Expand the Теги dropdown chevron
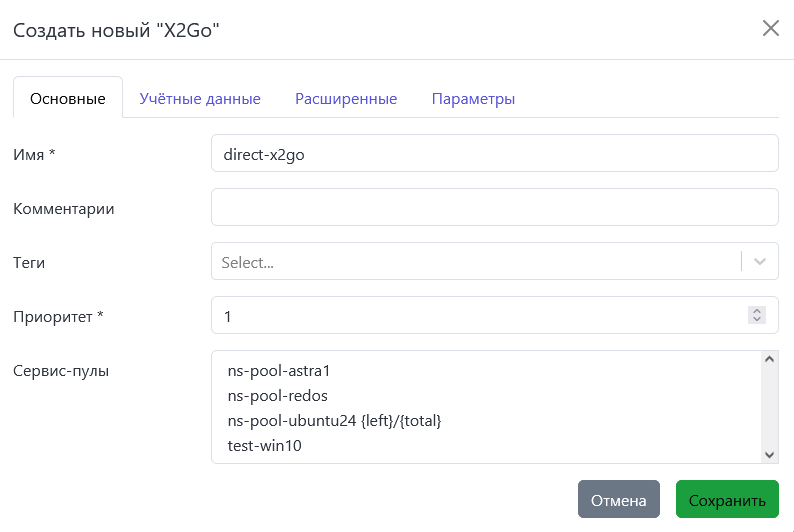794x532 pixels. click(760, 262)
